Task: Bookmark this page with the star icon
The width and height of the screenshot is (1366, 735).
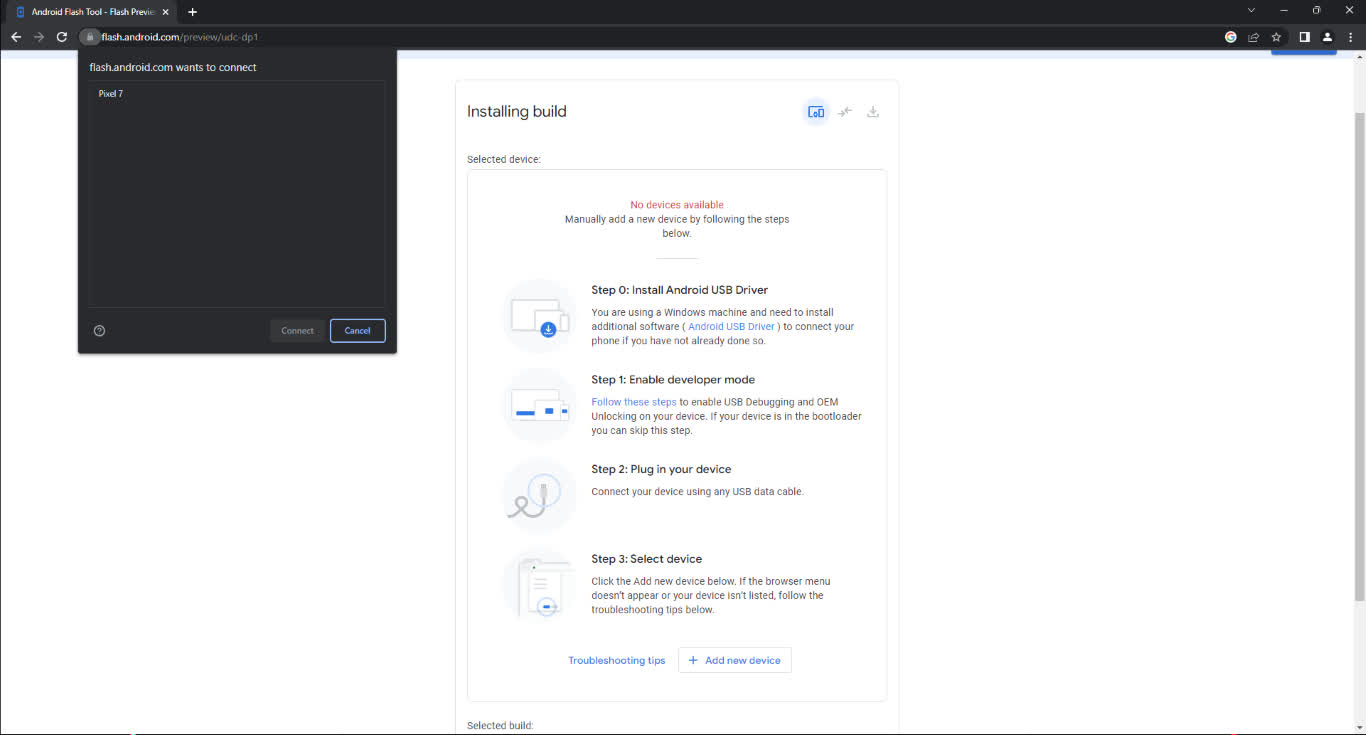Action: [x=1276, y=37]
